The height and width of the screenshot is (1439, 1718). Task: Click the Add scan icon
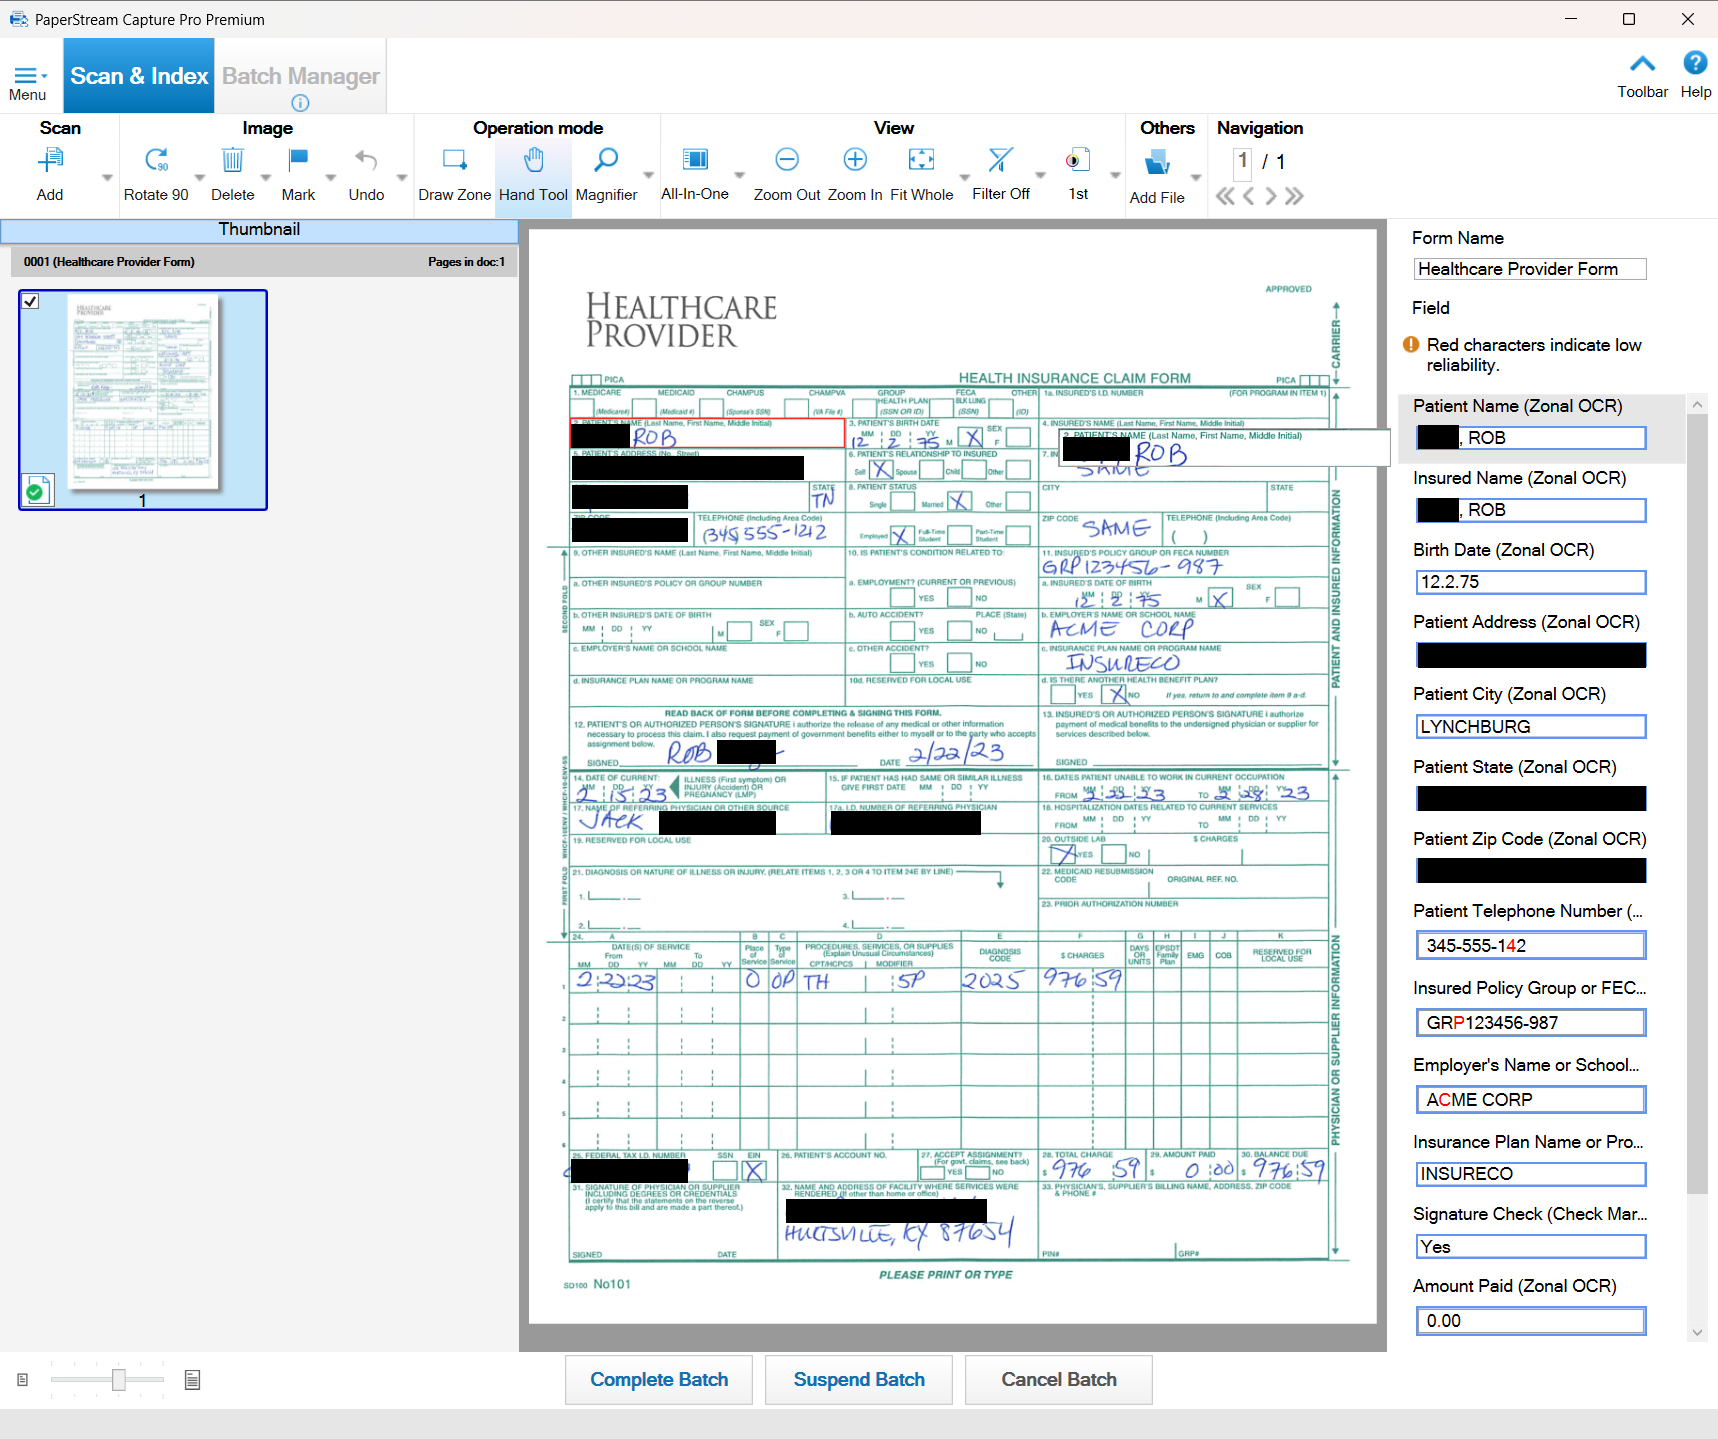coord(50,160)
